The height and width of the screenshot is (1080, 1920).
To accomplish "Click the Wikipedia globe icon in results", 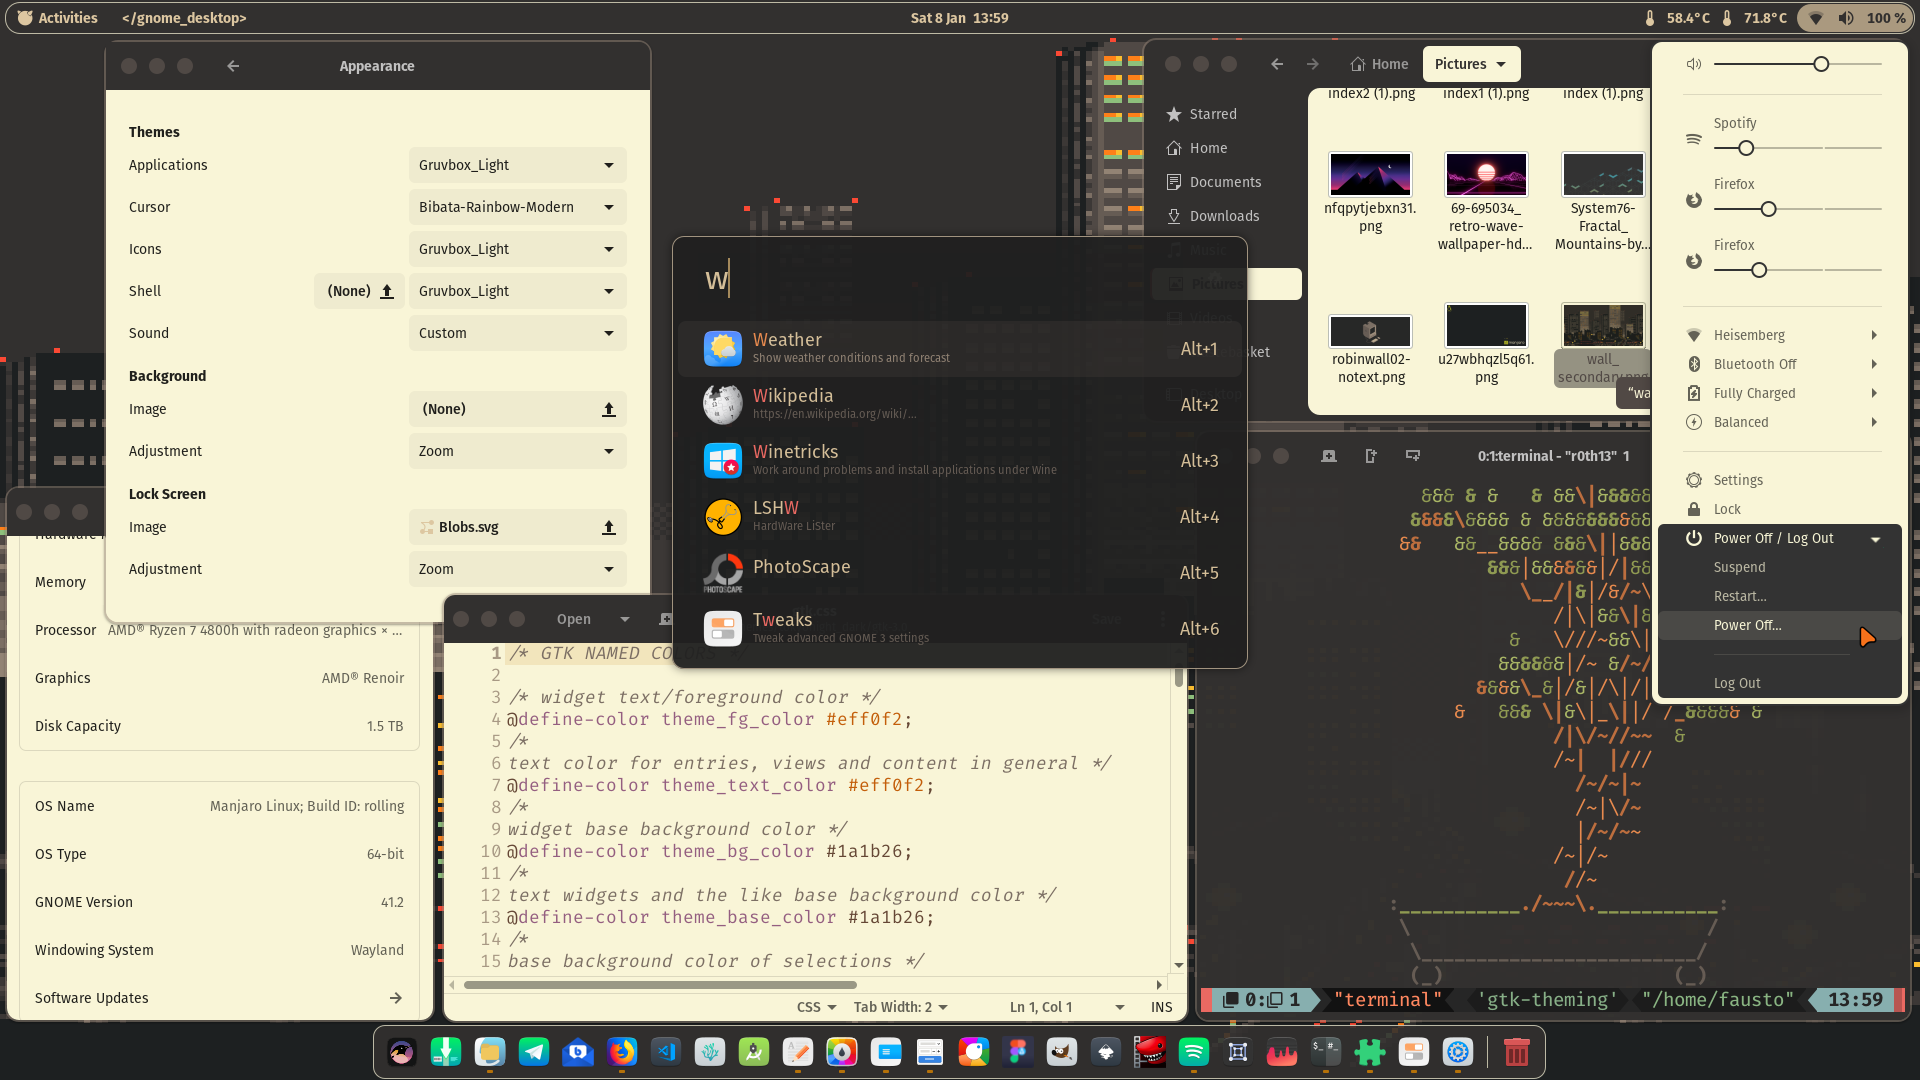I will [x=722, y=404].
